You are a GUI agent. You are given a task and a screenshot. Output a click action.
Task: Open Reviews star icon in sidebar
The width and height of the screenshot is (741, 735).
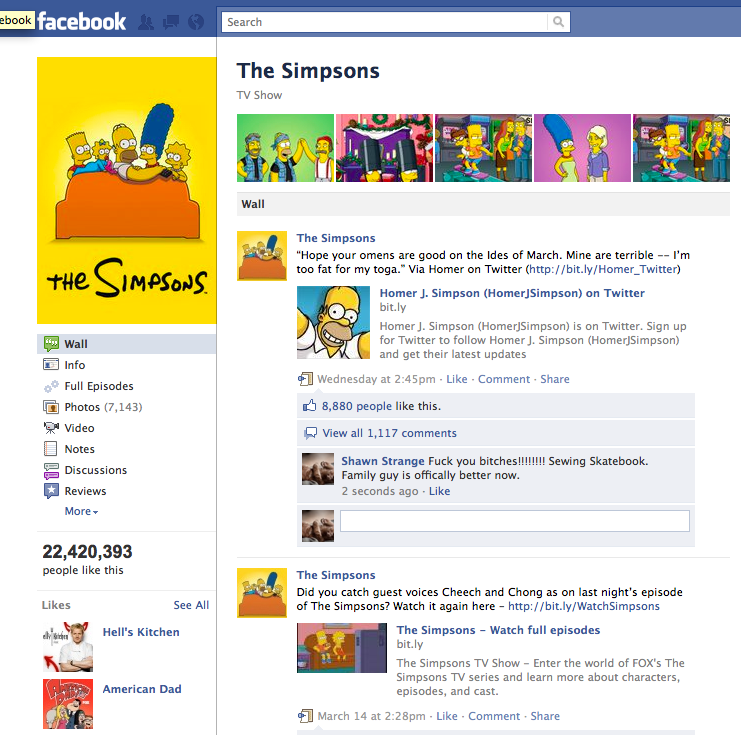click(51, 491)
